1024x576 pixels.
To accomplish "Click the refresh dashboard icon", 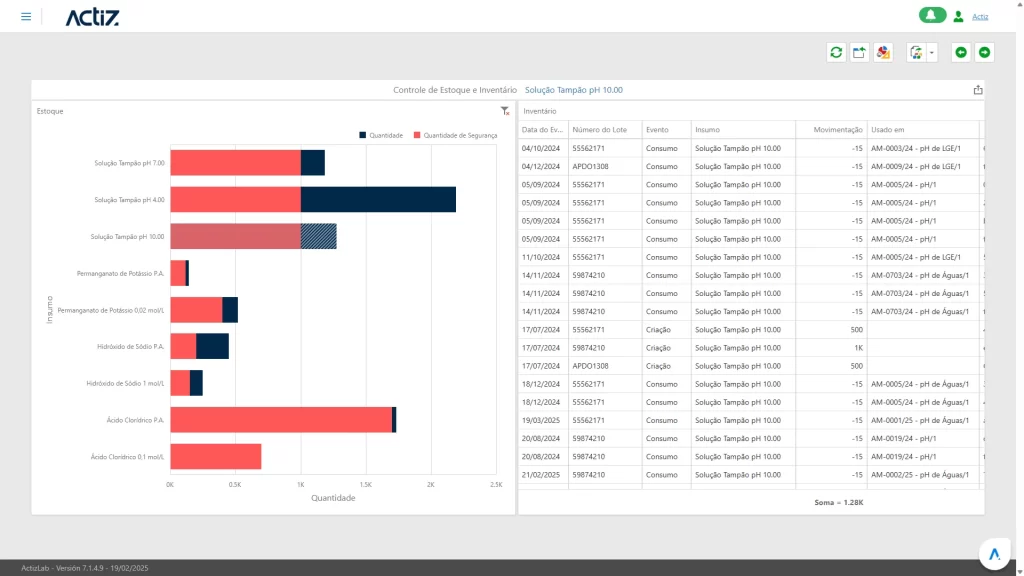I will coord(836,53).
